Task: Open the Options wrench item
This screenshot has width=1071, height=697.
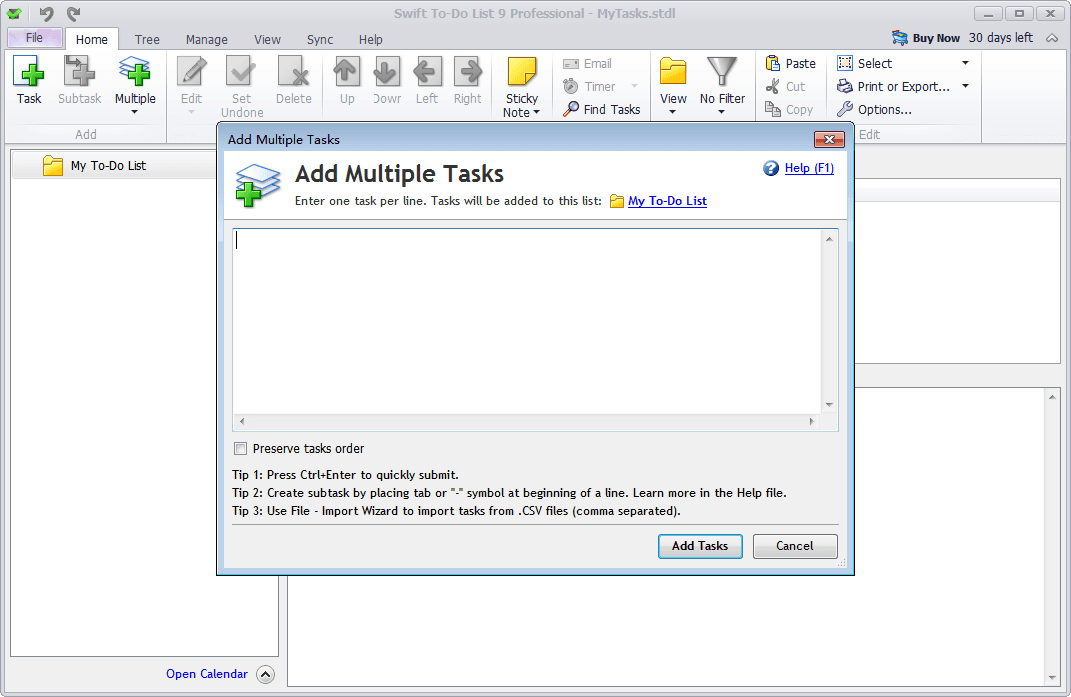Action: (874, 109)
